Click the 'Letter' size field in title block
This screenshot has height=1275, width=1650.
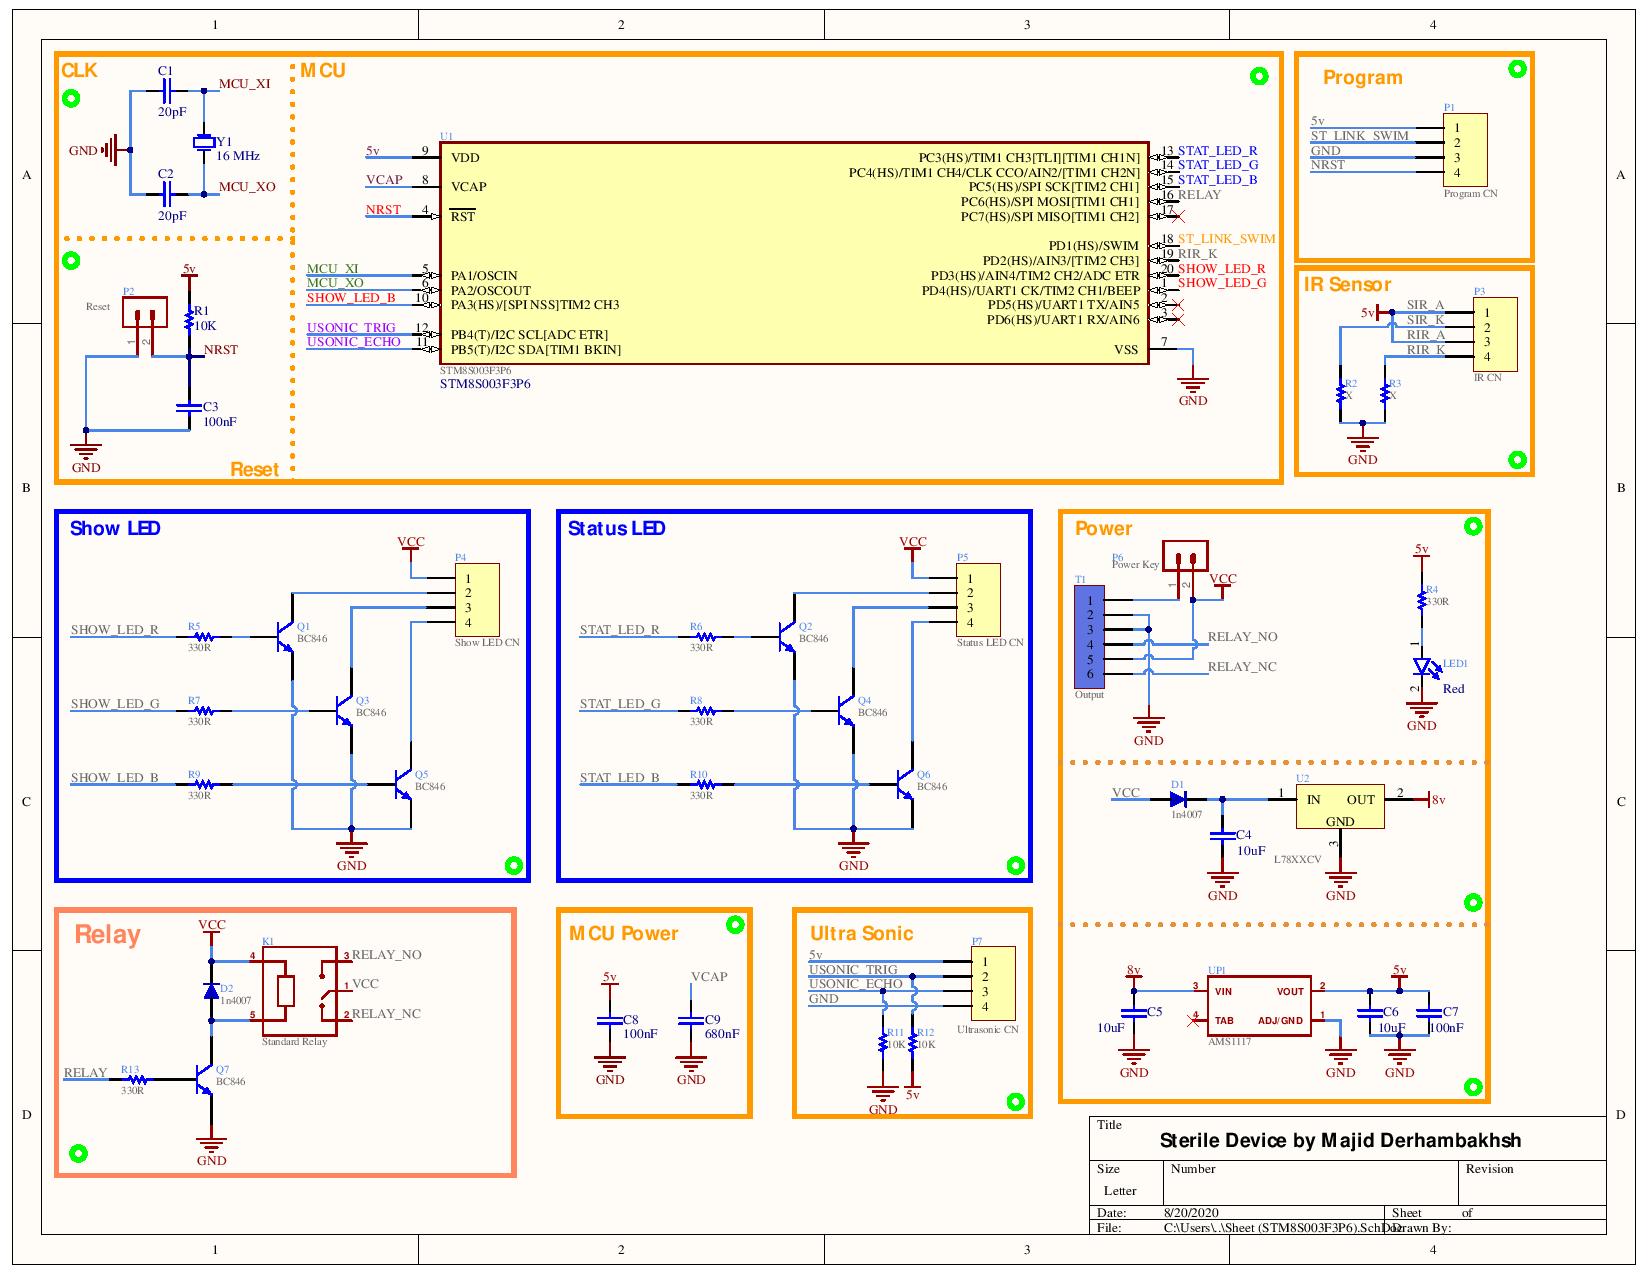[x=1120, y=1191]
